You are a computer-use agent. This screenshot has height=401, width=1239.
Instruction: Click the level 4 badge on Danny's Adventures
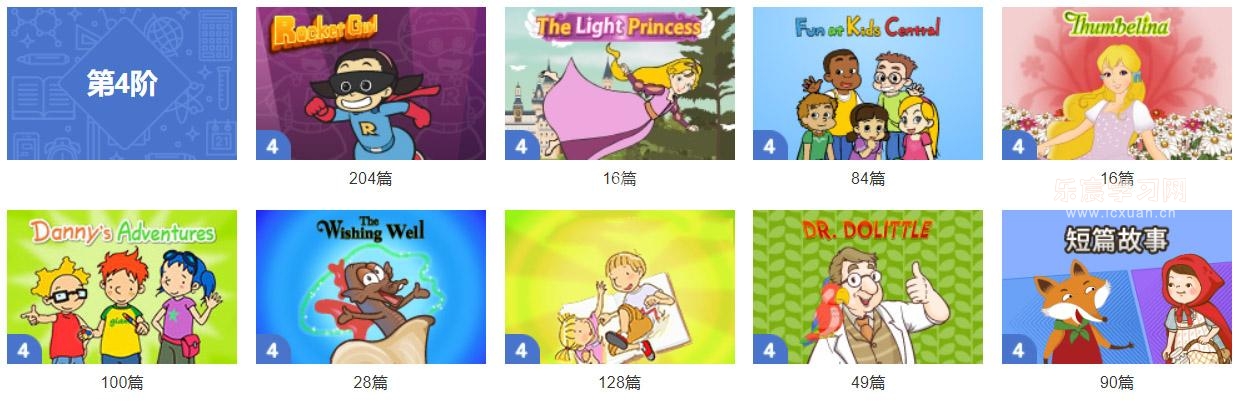[x=23, y=349]
